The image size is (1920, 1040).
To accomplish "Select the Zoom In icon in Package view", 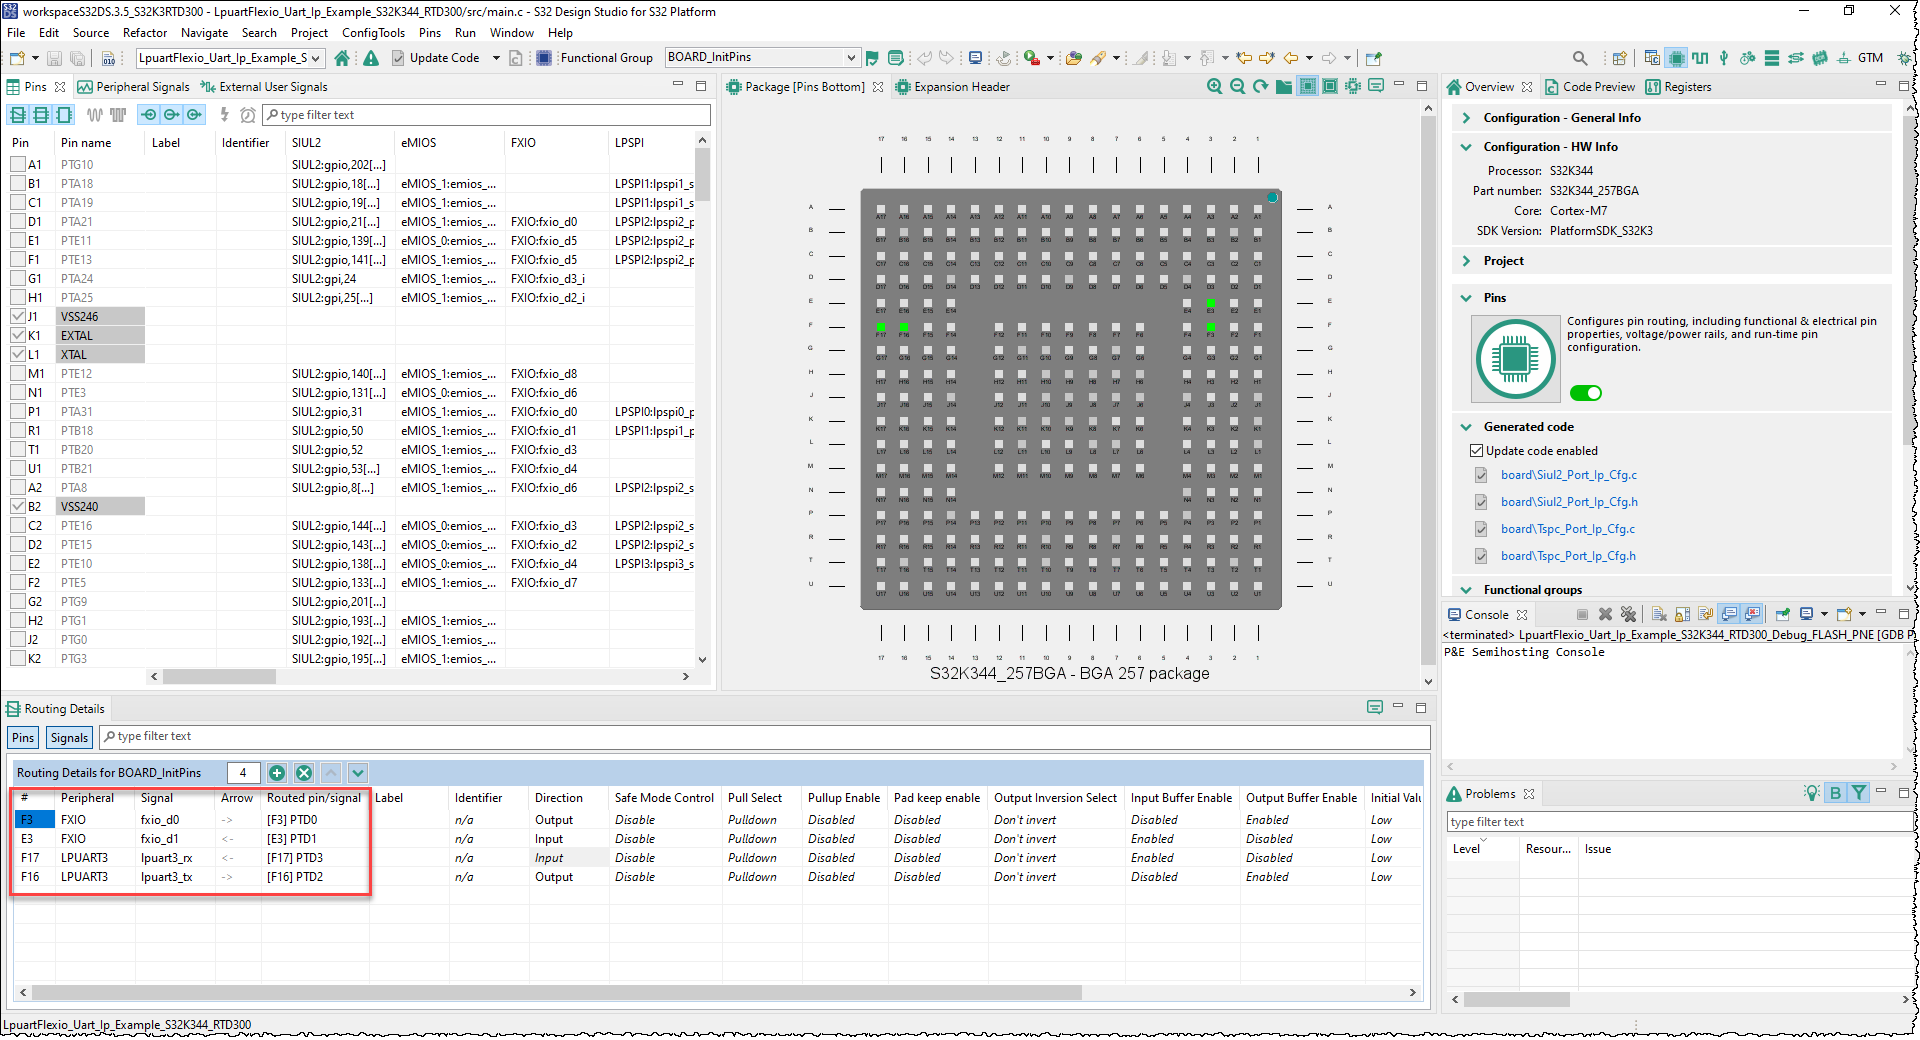I will pos(1214,86).
